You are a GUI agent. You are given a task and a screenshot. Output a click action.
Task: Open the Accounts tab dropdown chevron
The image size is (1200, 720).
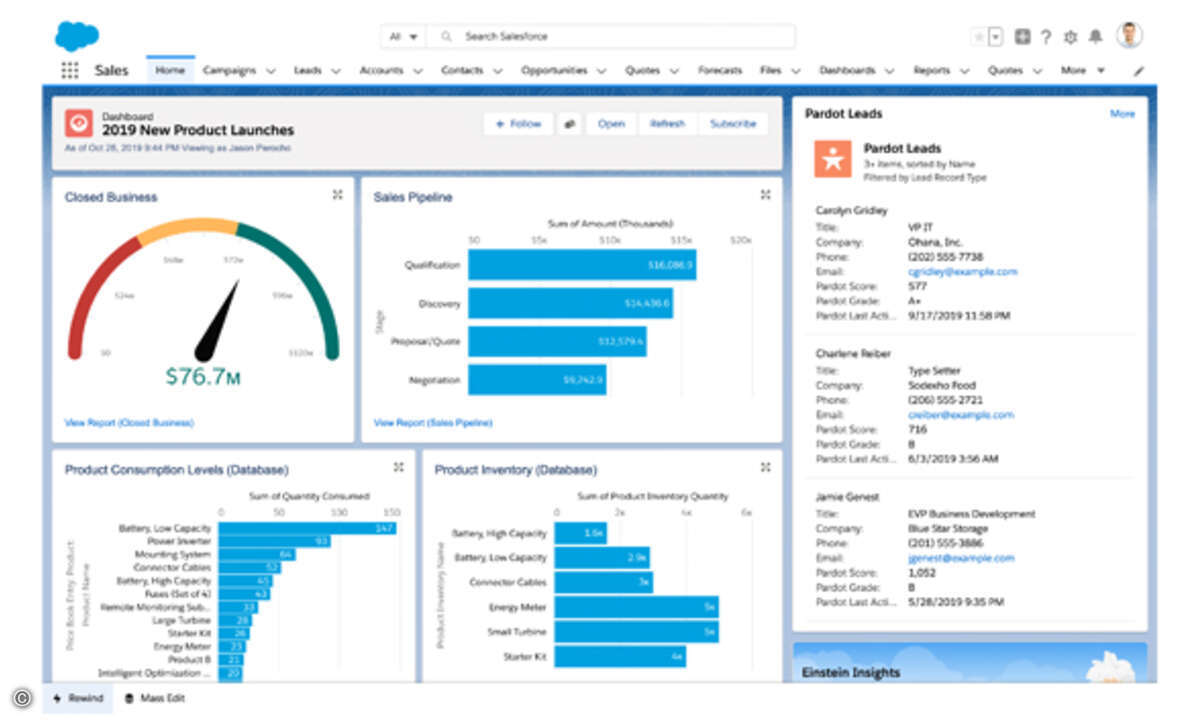[x=417, y=71]
